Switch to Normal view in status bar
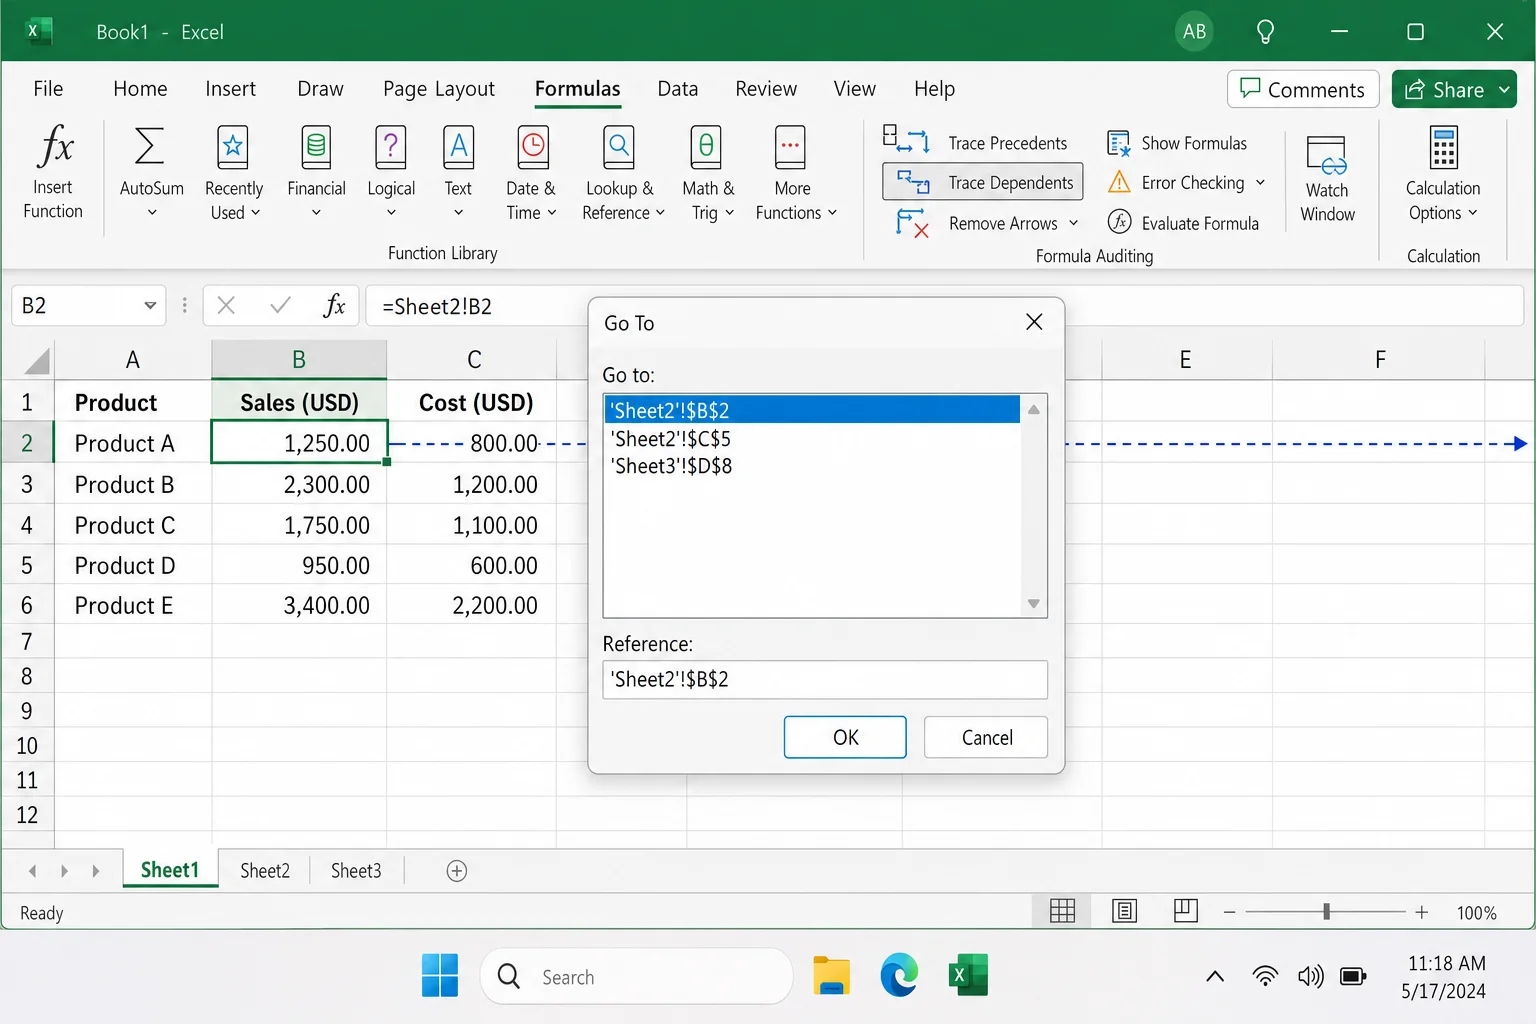 pos(1062,911)
